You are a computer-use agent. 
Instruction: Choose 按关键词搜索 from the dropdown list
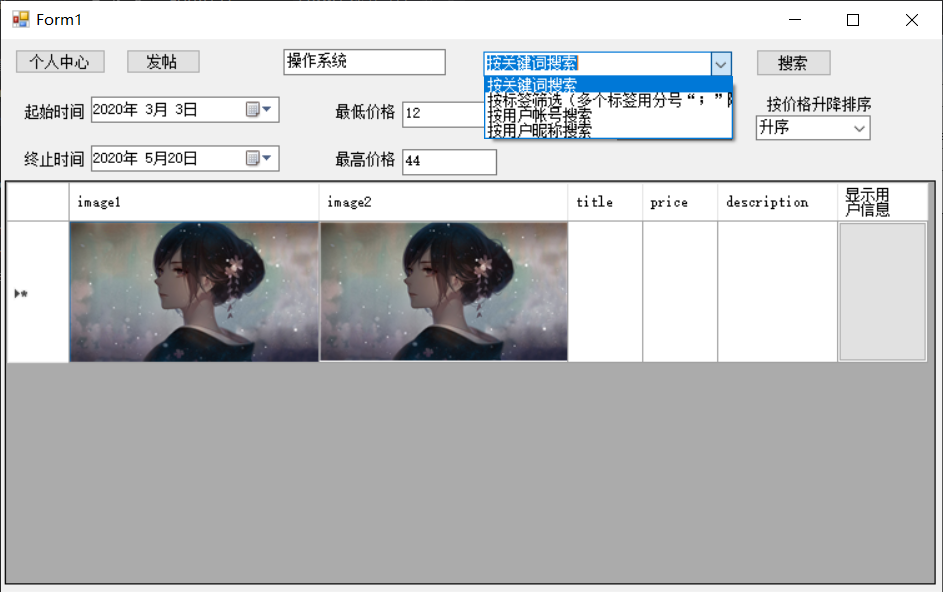tap(608, 85)
